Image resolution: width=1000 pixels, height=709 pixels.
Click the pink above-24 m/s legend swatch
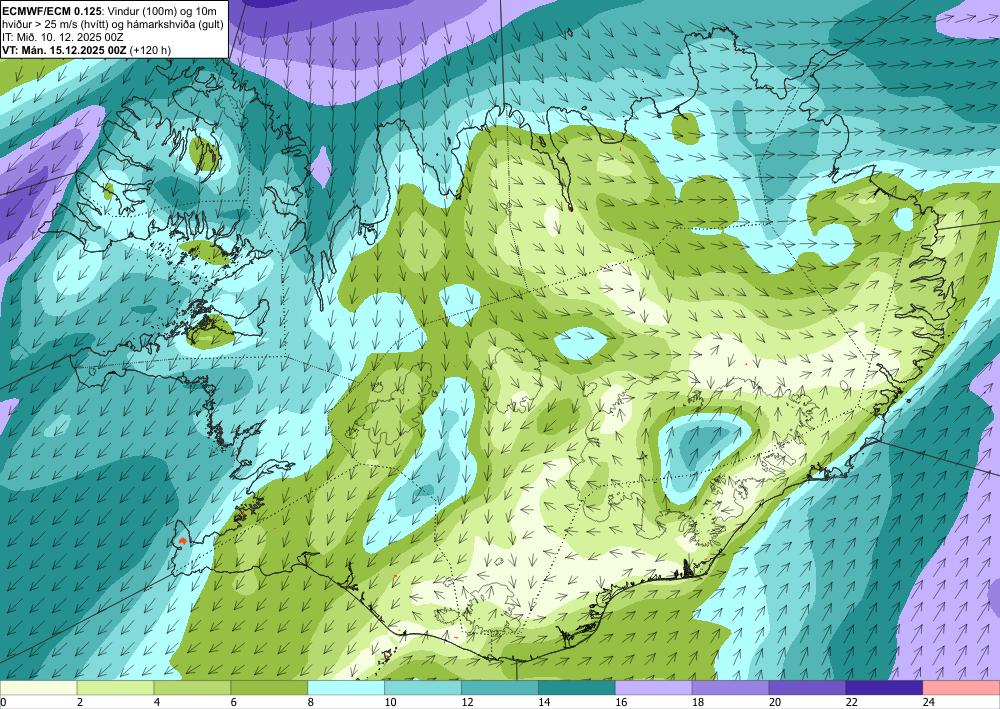(x=962, y=688)
